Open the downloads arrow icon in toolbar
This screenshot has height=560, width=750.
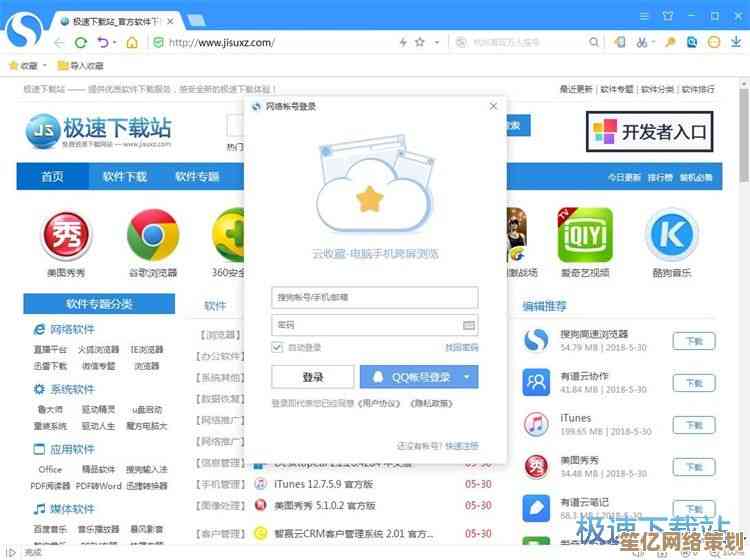click(737, 42)
